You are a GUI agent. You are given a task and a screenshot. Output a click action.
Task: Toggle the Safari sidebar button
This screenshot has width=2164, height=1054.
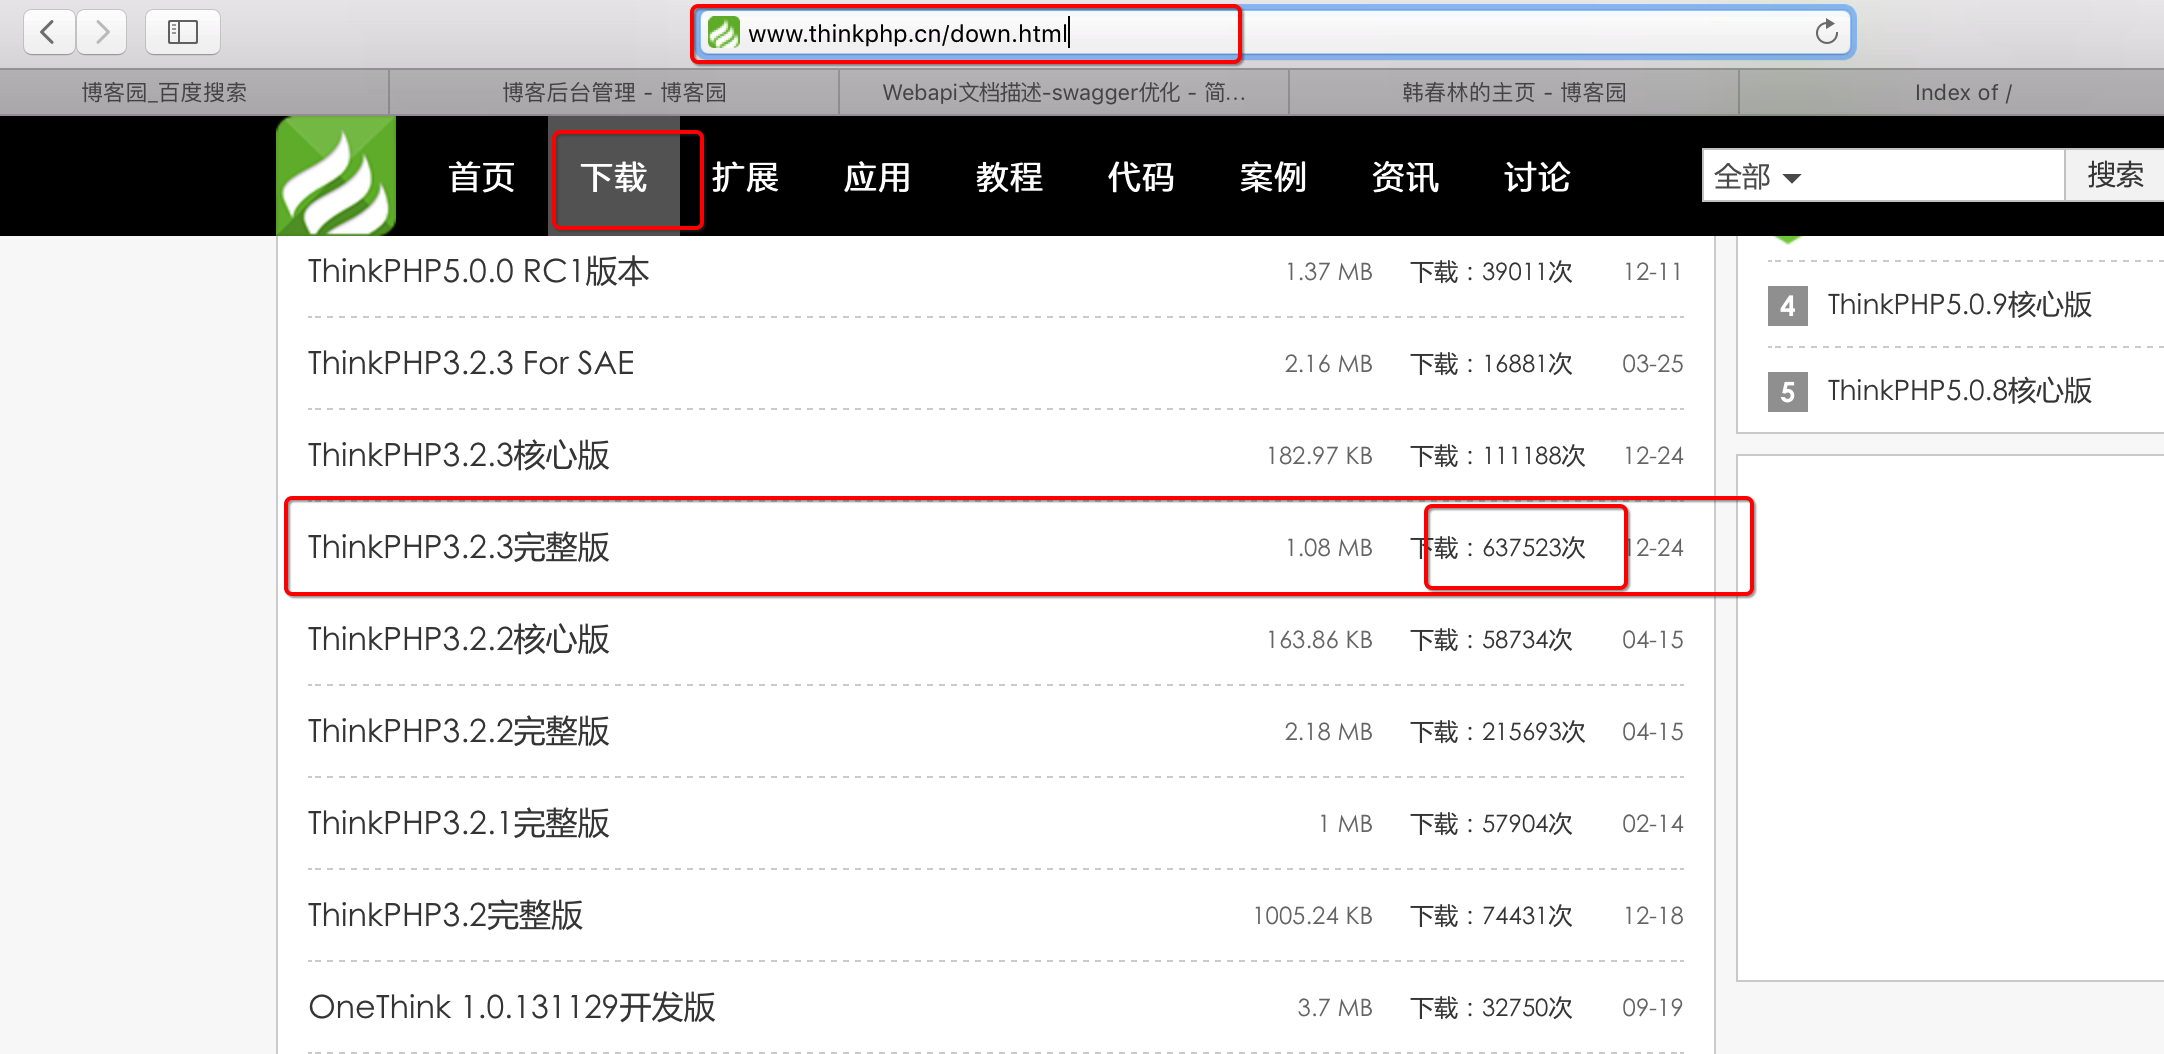click(x=183, y=32)
